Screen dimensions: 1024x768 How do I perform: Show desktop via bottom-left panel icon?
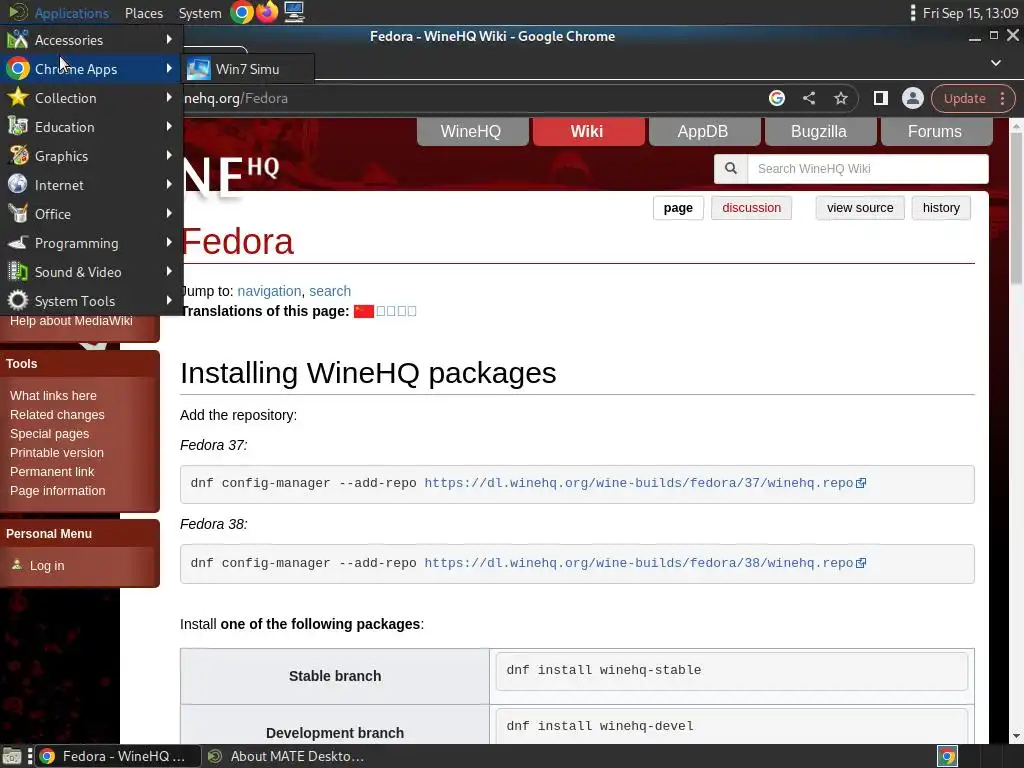click(12, 756)
